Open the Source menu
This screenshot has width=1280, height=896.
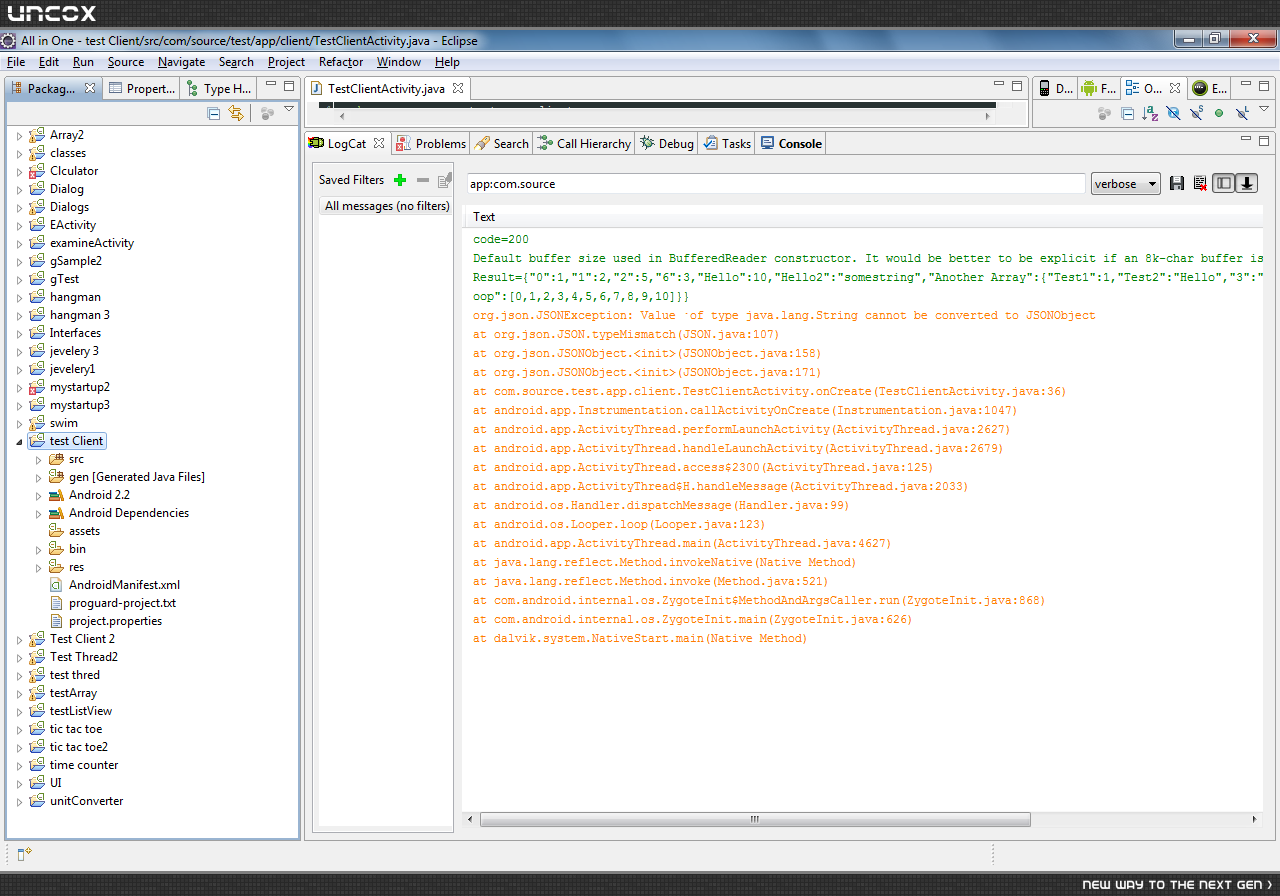point(126,62)
